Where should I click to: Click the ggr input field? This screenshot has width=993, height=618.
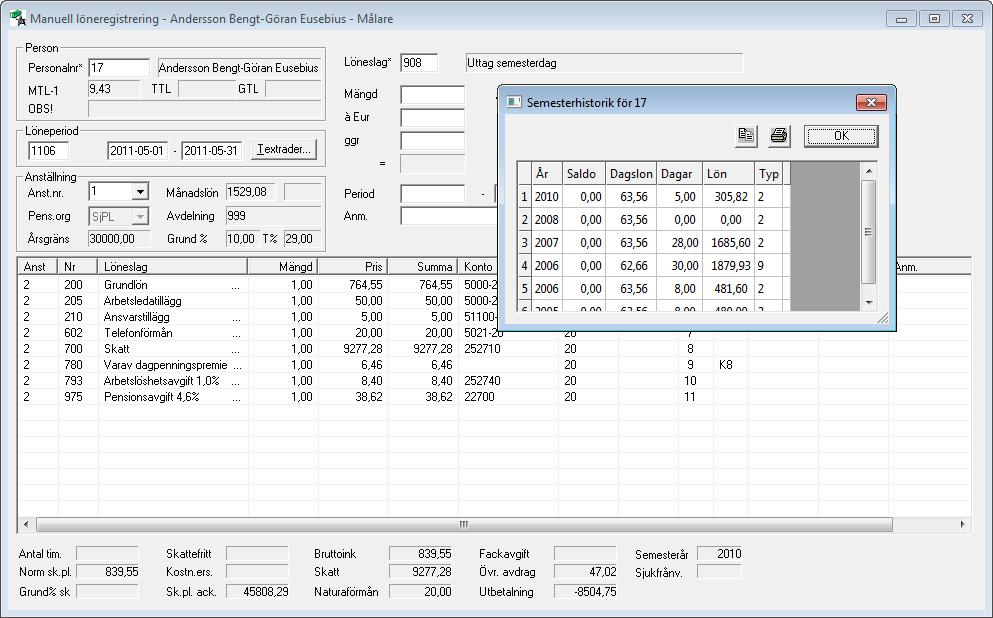[433, 141]
